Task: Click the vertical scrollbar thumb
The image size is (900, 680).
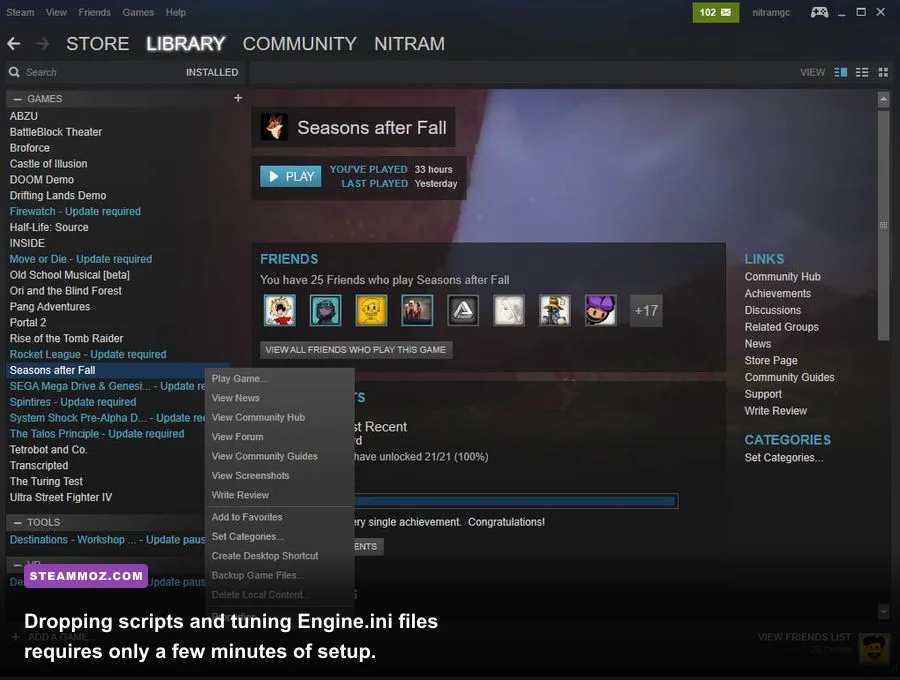Action: [883, 225]
